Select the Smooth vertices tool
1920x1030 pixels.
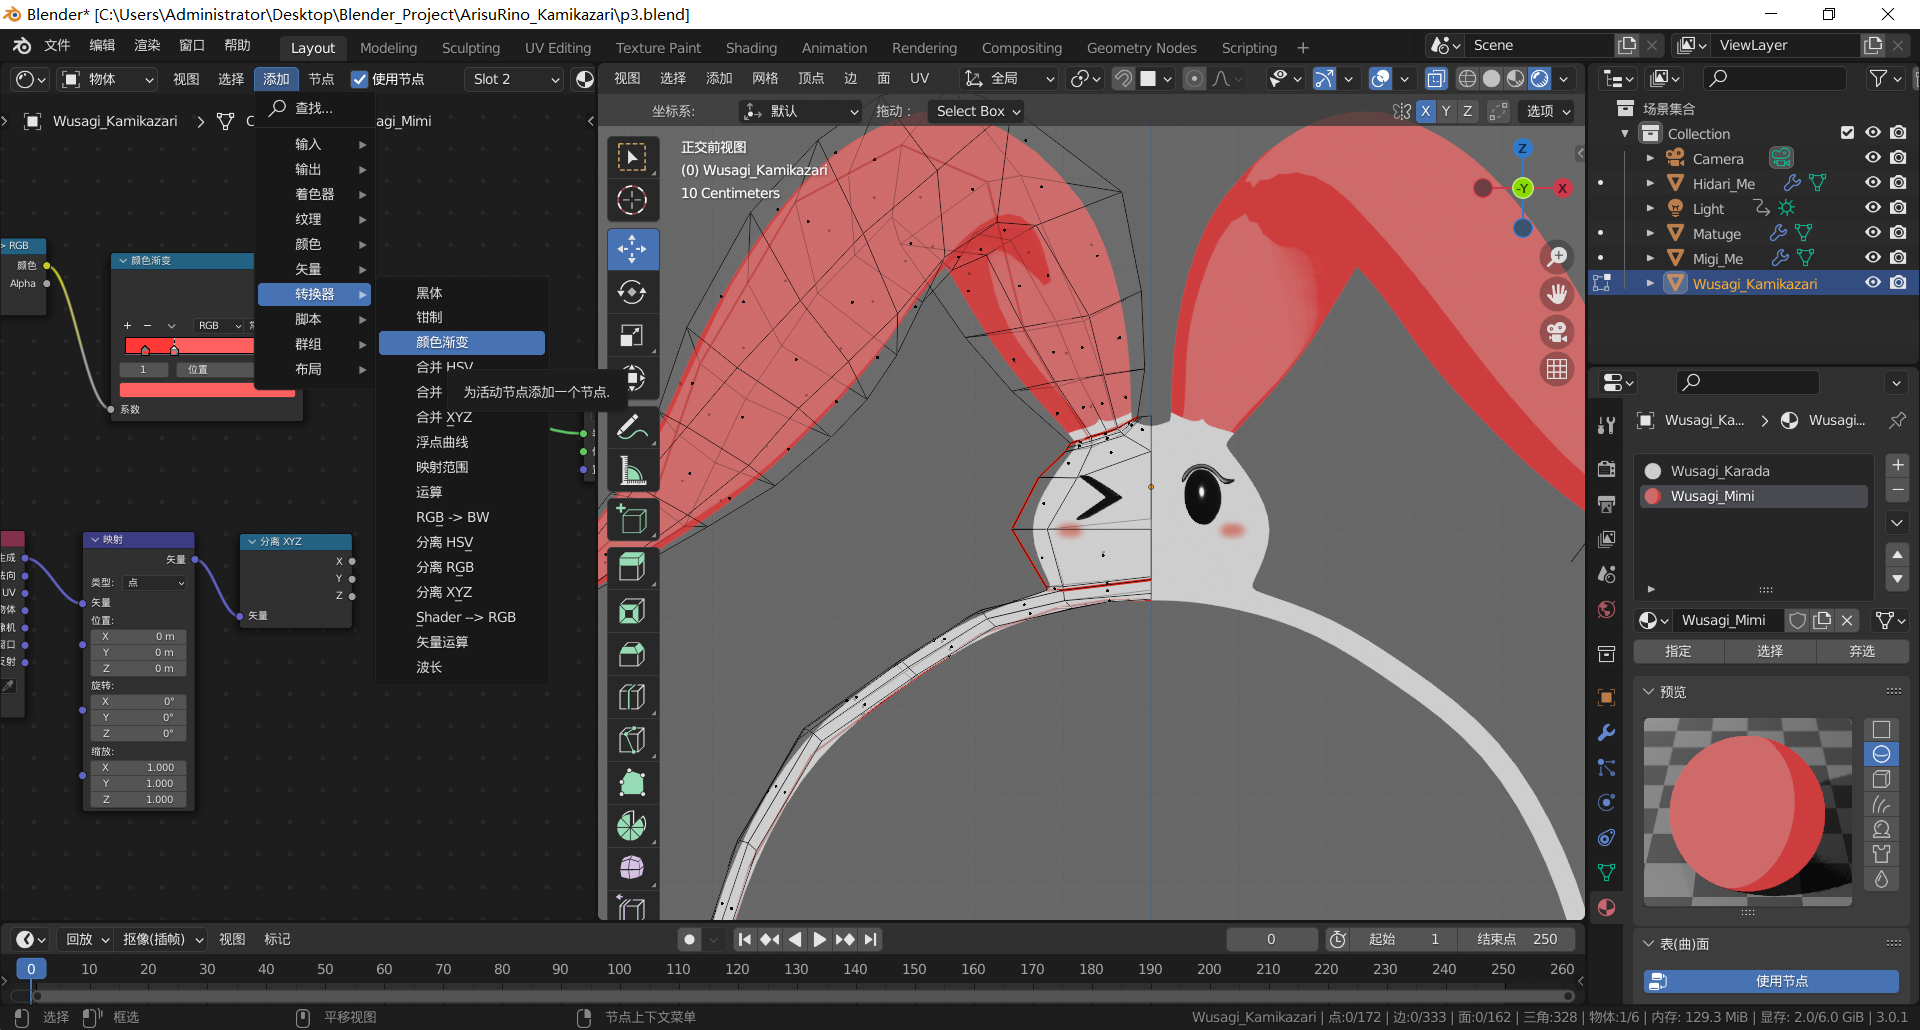tap(632, 868)
